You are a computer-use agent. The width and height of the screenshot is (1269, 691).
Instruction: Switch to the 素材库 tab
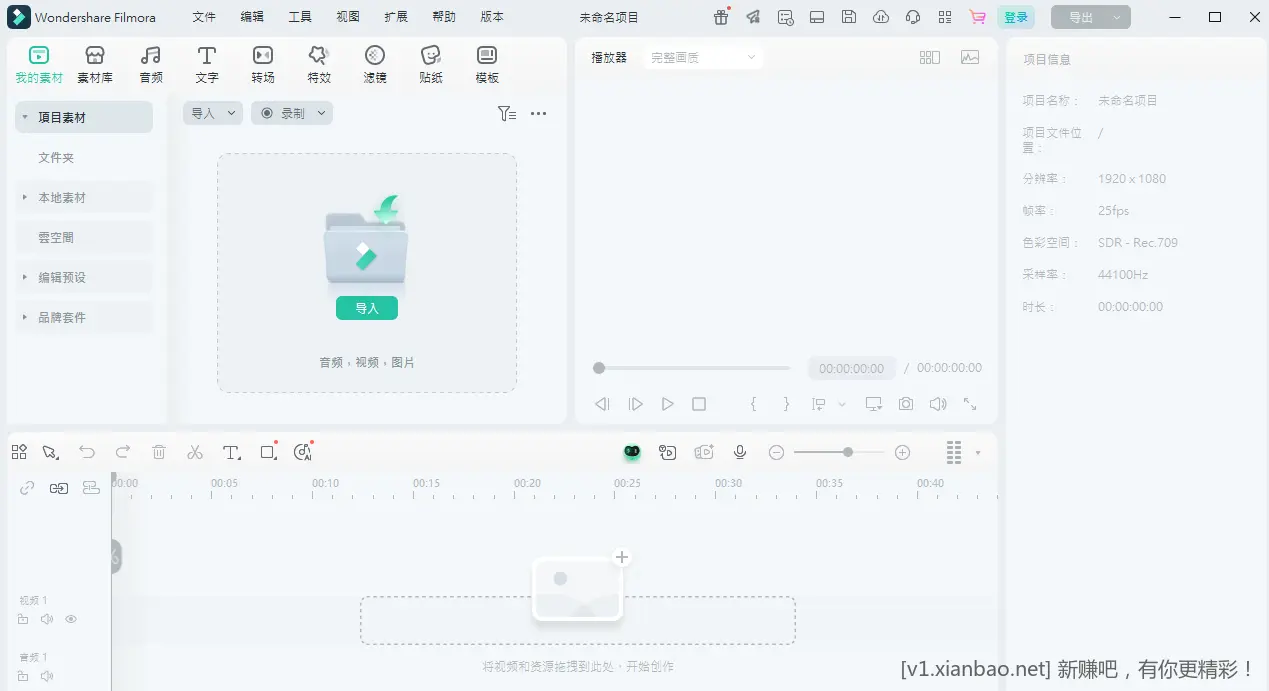coord(95,63)
